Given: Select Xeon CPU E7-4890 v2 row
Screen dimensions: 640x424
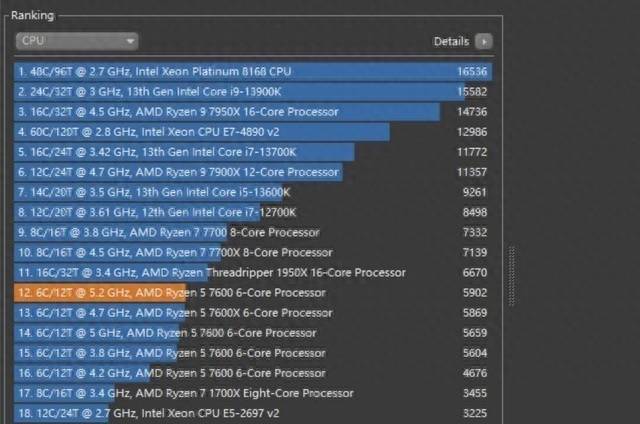Looking at the screenshot, I should click(253, 132).
